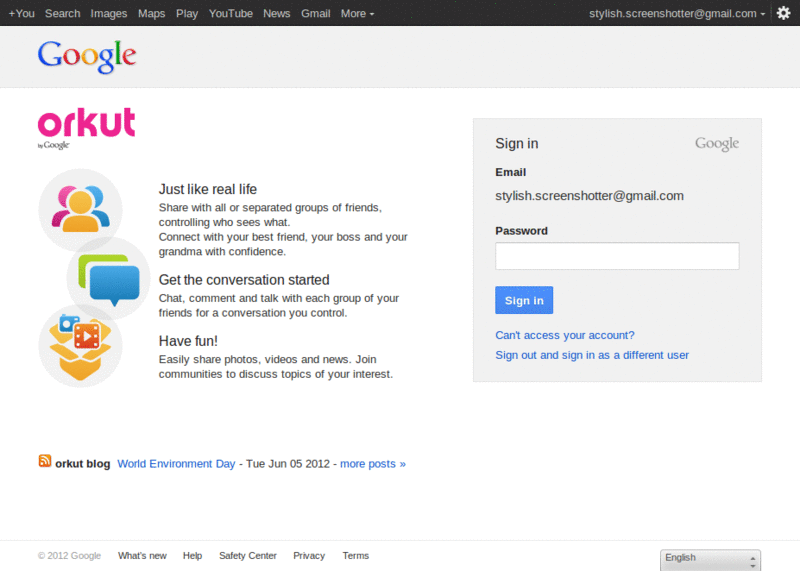Open Images in the top bar
The image size is (800, 571).
(109, 14)
